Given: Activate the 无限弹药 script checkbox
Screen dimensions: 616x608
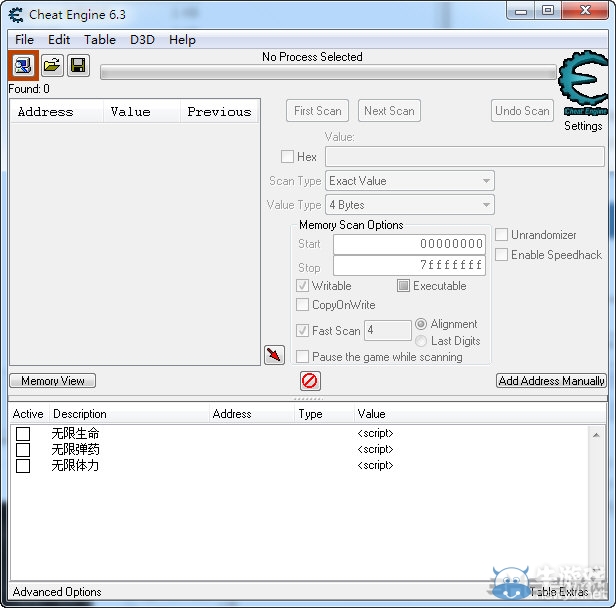Looking at the screenshot, I should pos(23,449).
